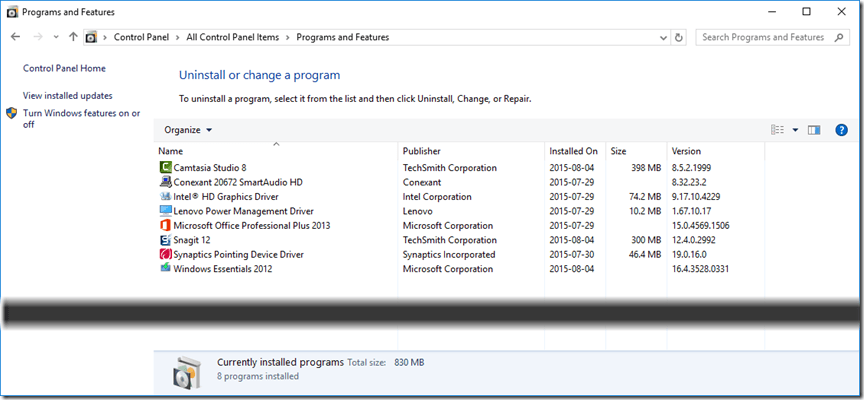The image size is (864, 400).
Task: Sort programs by Installed On column
Action: pyautogui.click(x=573, y=151)
